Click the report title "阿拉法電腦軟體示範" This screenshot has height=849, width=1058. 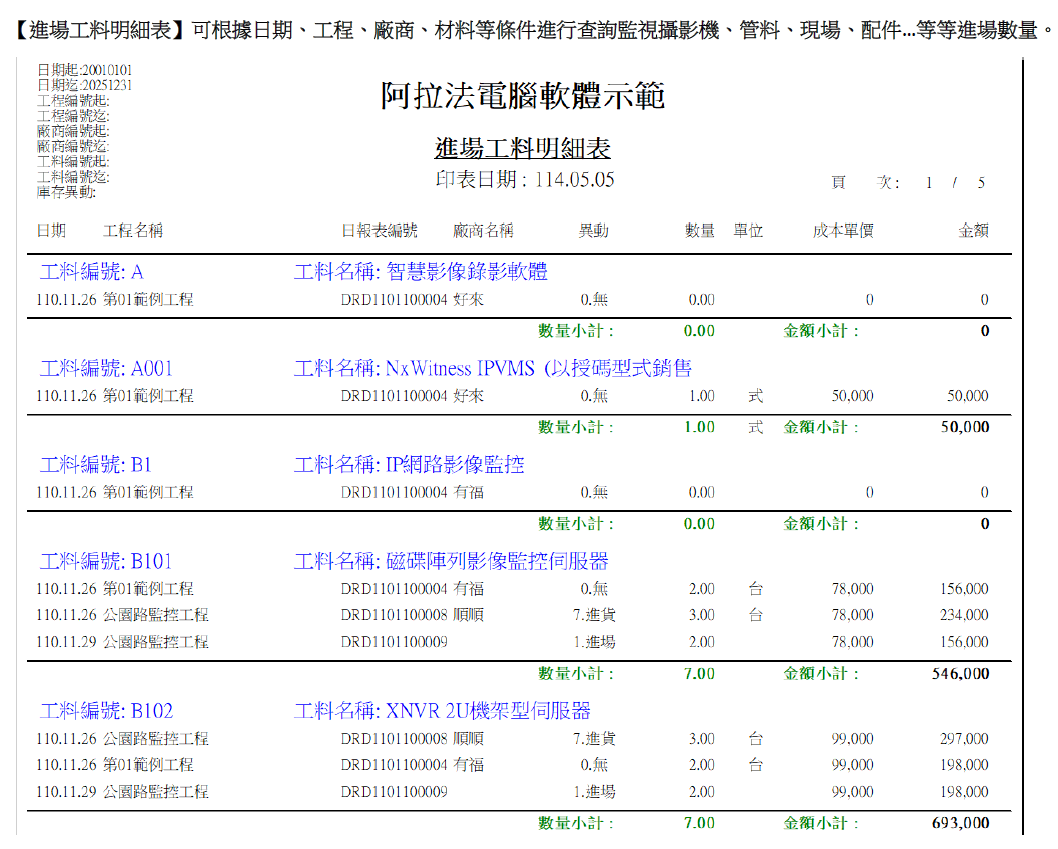point(523,96)
